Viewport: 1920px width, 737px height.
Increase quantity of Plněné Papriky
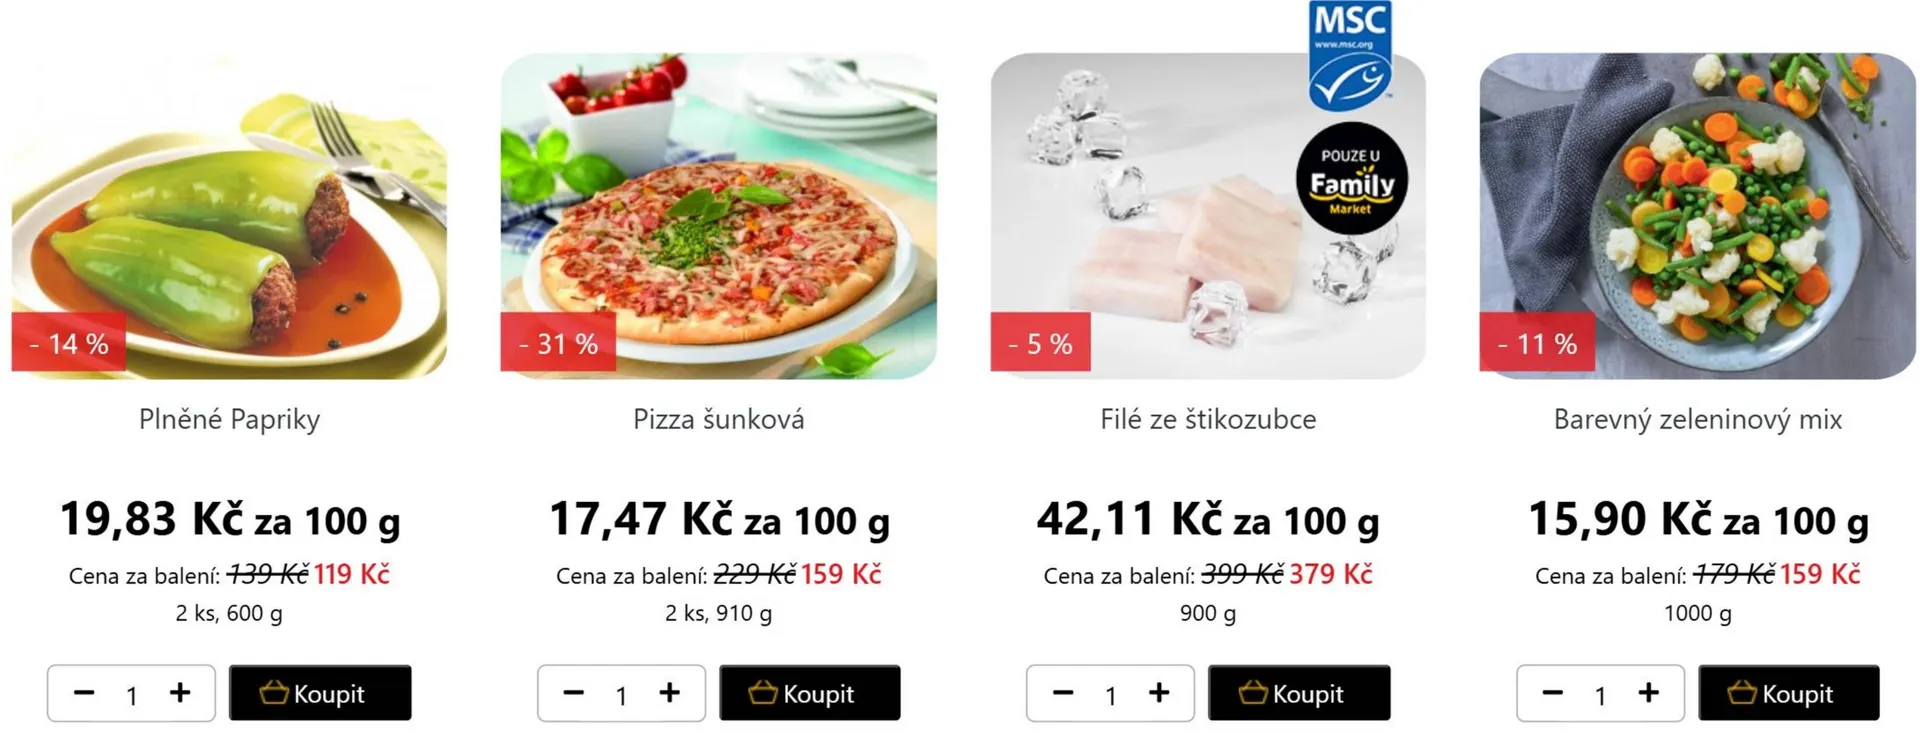180,693
